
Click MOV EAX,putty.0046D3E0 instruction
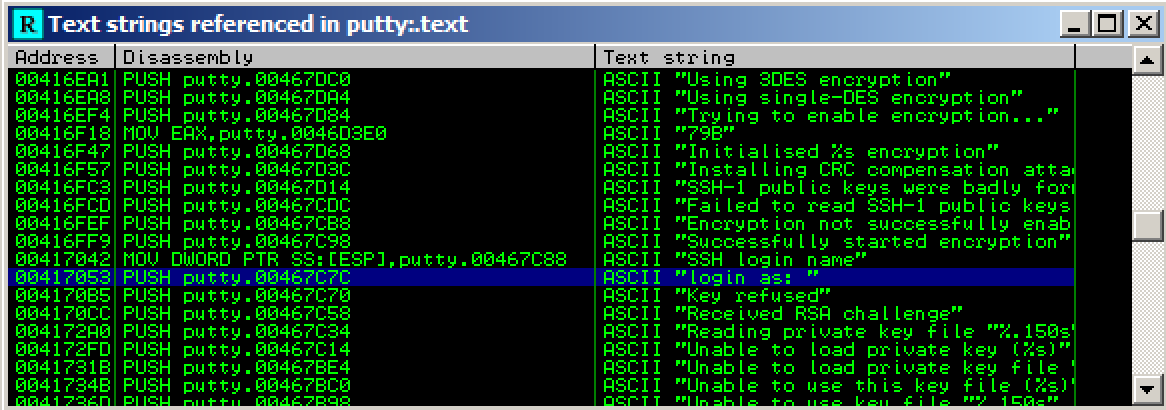pyautogui.click(x=255, y=133)
